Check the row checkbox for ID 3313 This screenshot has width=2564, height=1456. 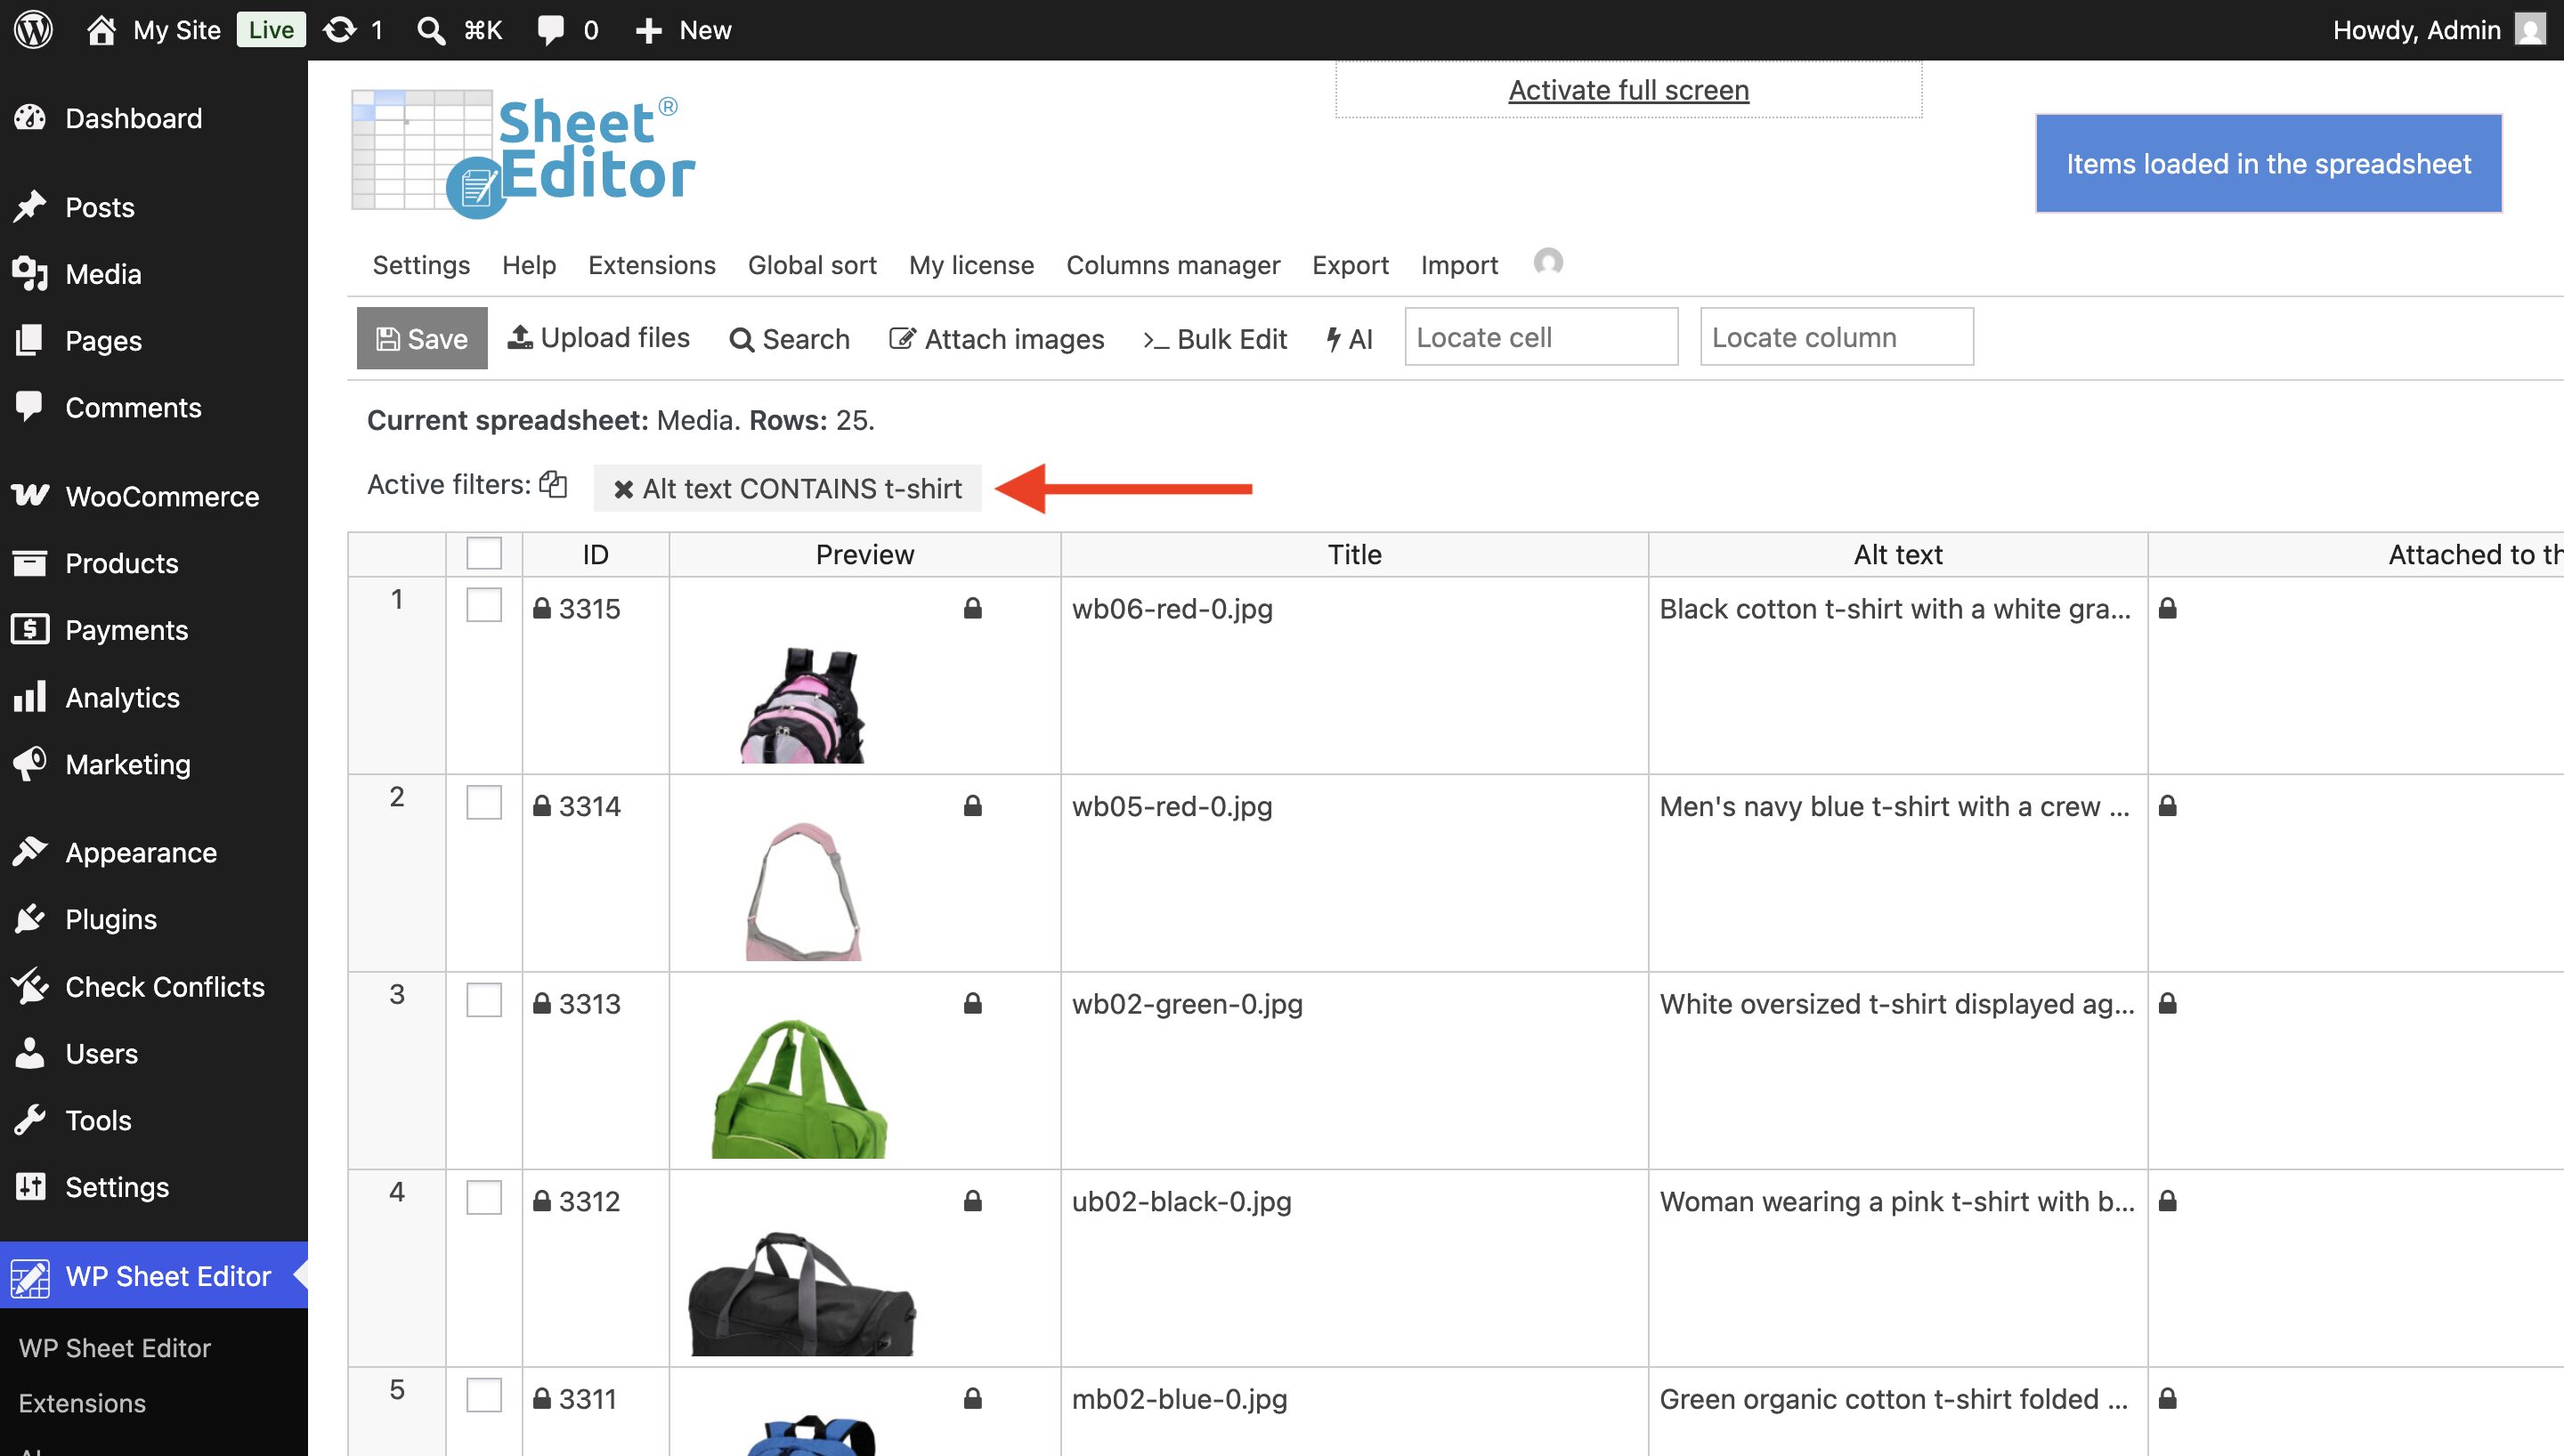tap(484, 1000)
